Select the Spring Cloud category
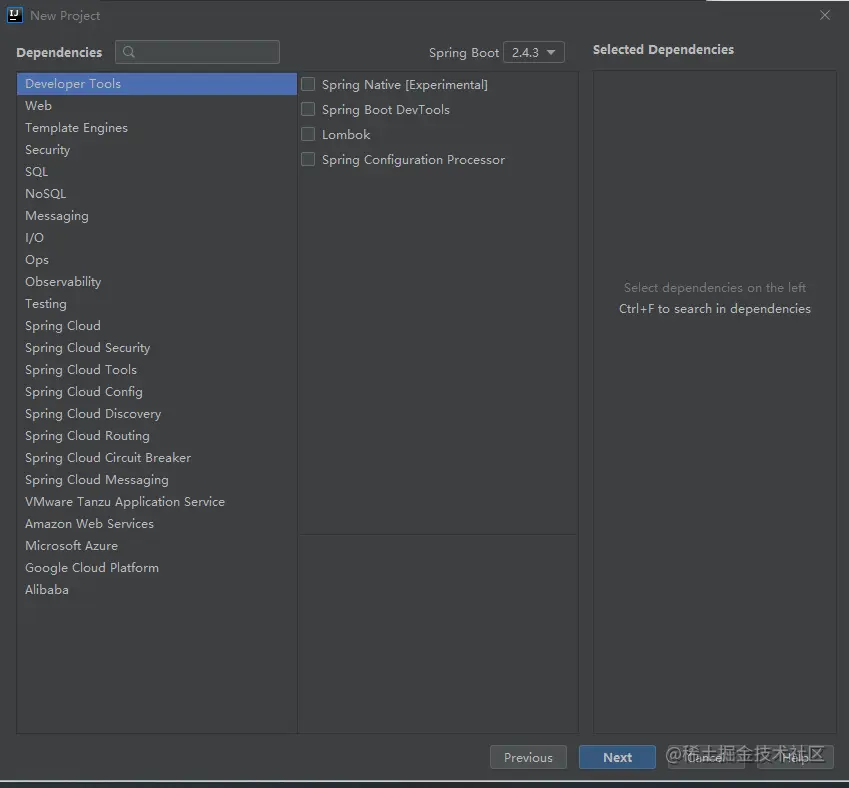Image resolution: width=849 pixels, height=788 pixels. pyautogui.click(x=156, y=325)
